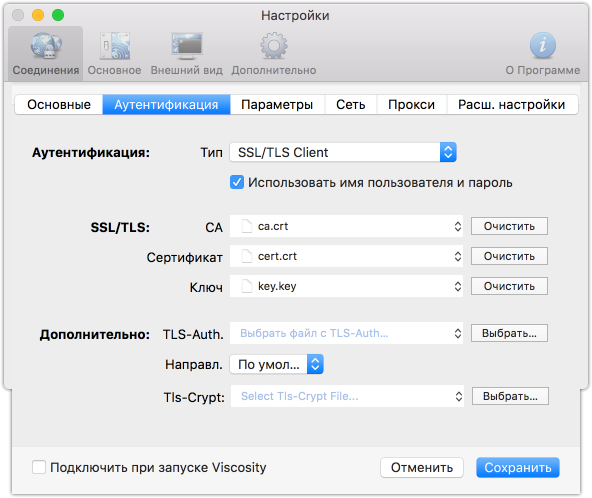Open the Внешний вид preferences icon
The width and height of the screenshot is (592, 498).
tap(187, 46)
